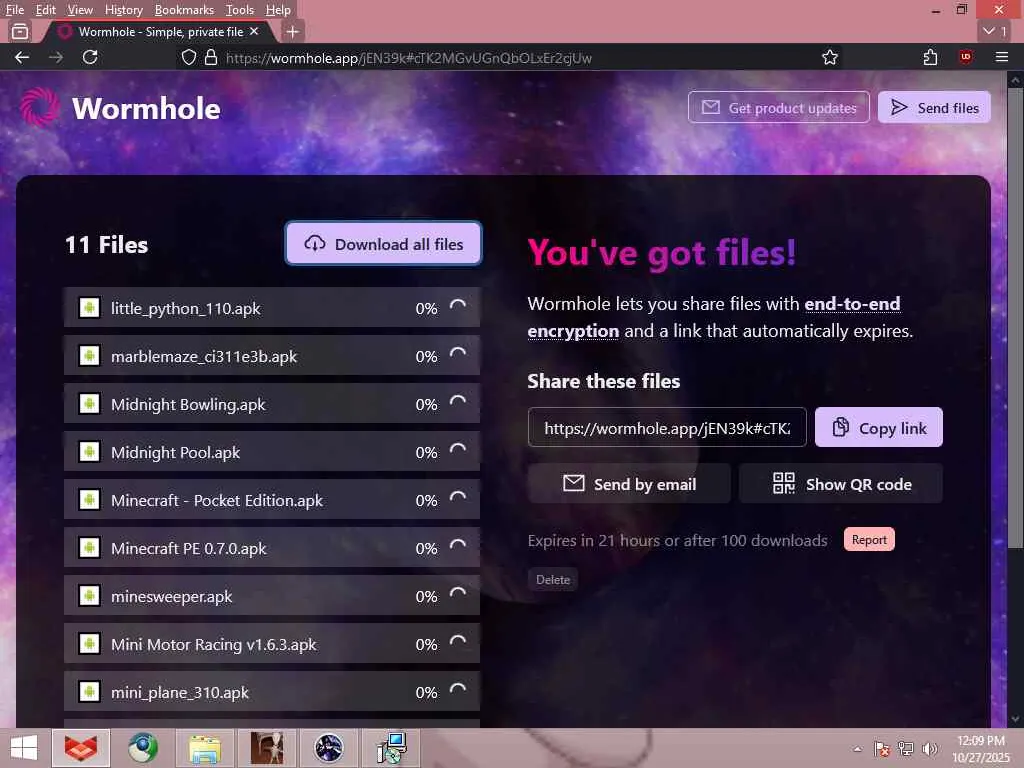The image size is (1024, 768).
Task: Click progress spinner for minesweeper.apk
Action: click(x=458, y=594)
